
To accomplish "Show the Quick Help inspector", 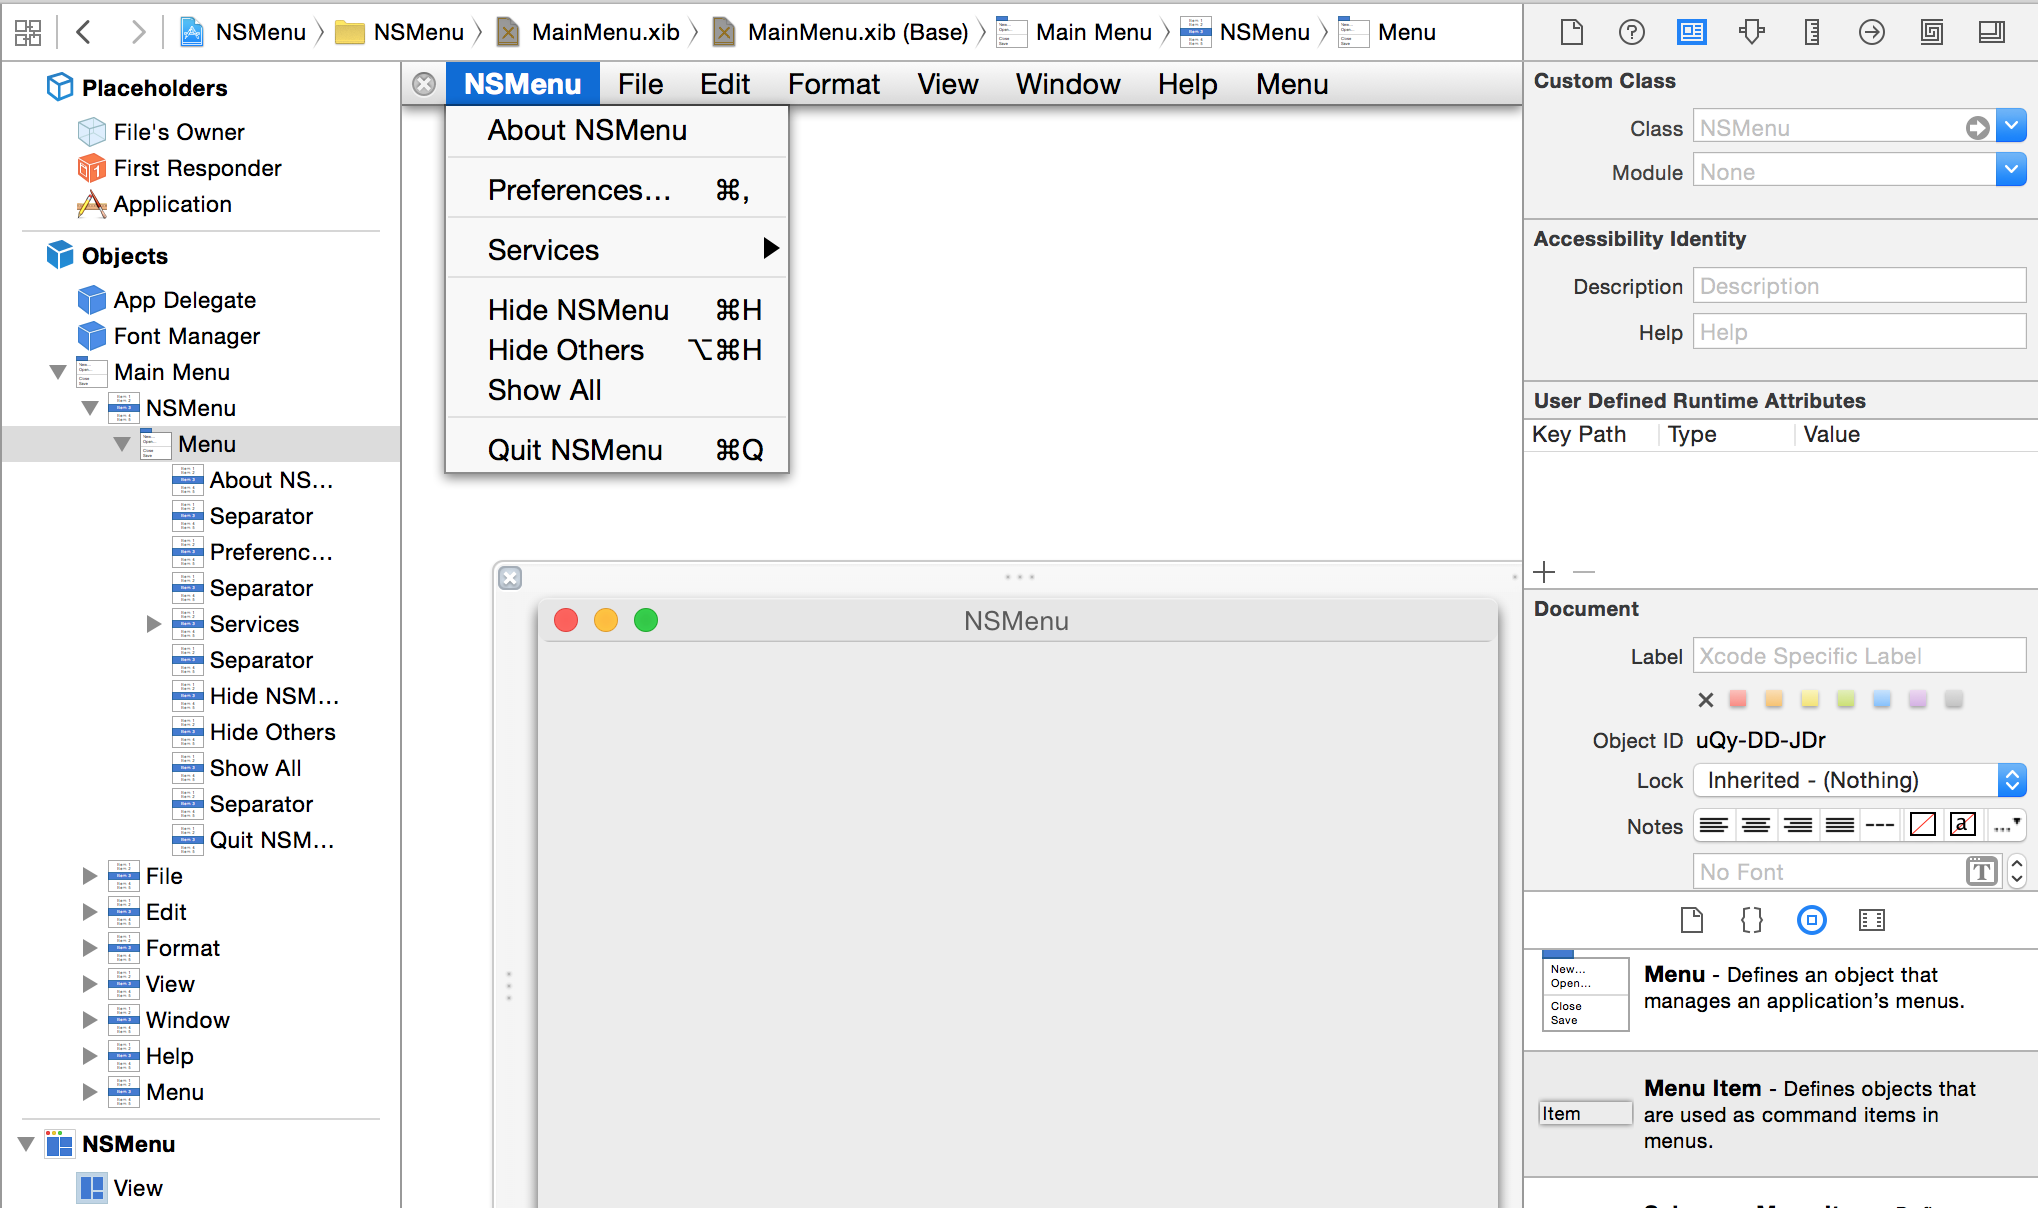I will pos(1631,32).
